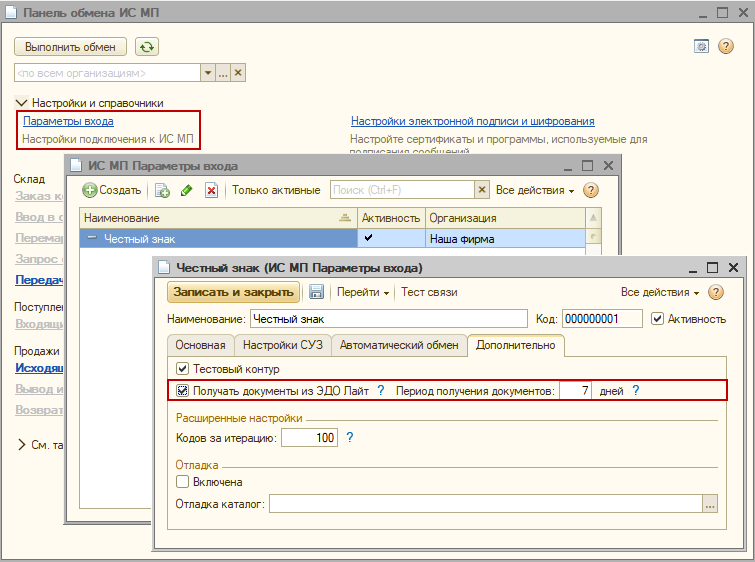Select the Честный знак row in list
Image resolution: width=755 pixels, height=562 pixels.
click(332, 238)
